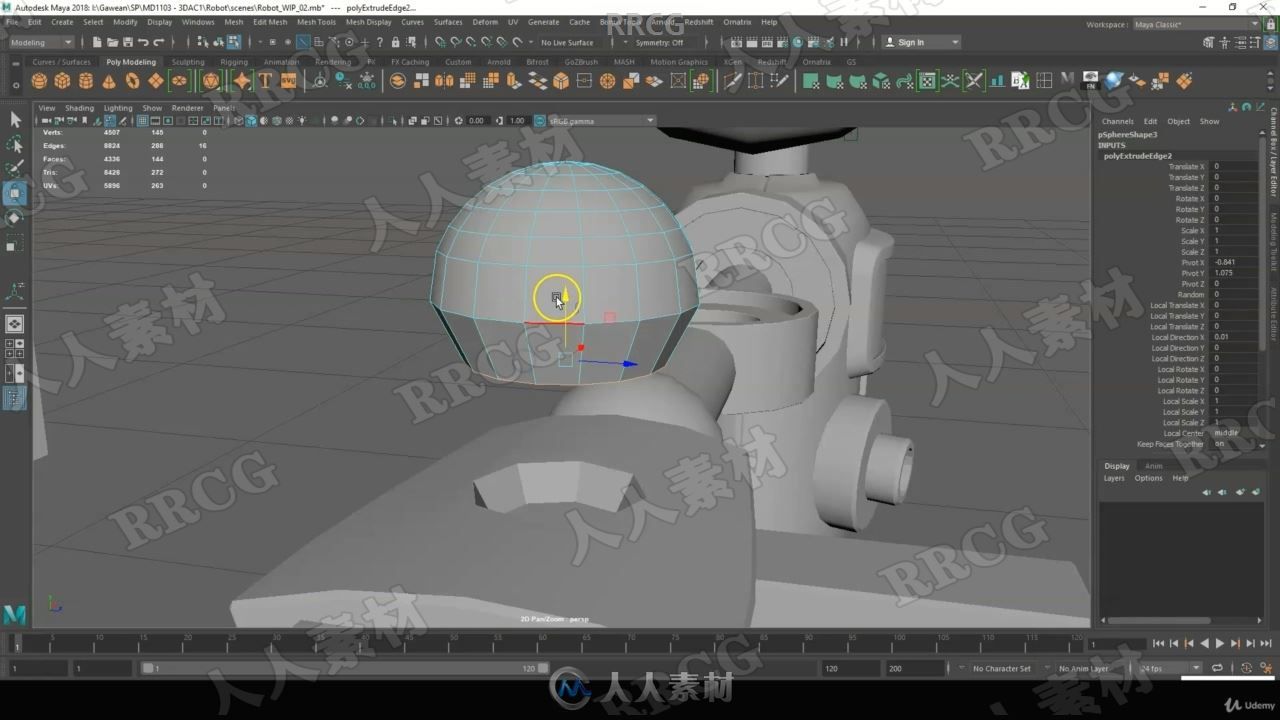Click the Render current frame icon
1280x720 pixels.
click(752, 42)
